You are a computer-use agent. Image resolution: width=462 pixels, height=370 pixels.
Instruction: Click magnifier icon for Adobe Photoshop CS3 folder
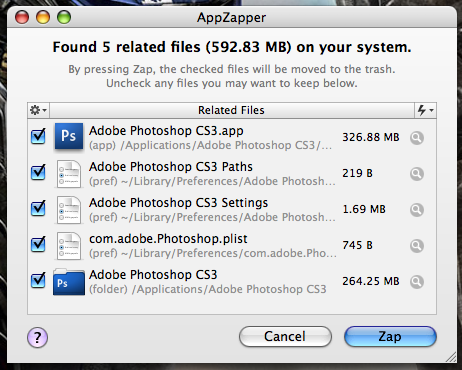click(417, 282)
